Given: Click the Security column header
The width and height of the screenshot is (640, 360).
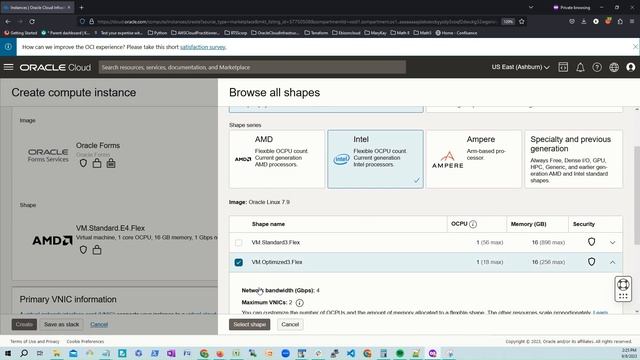Looking at the screenshot, I should [x=584, y=224].
